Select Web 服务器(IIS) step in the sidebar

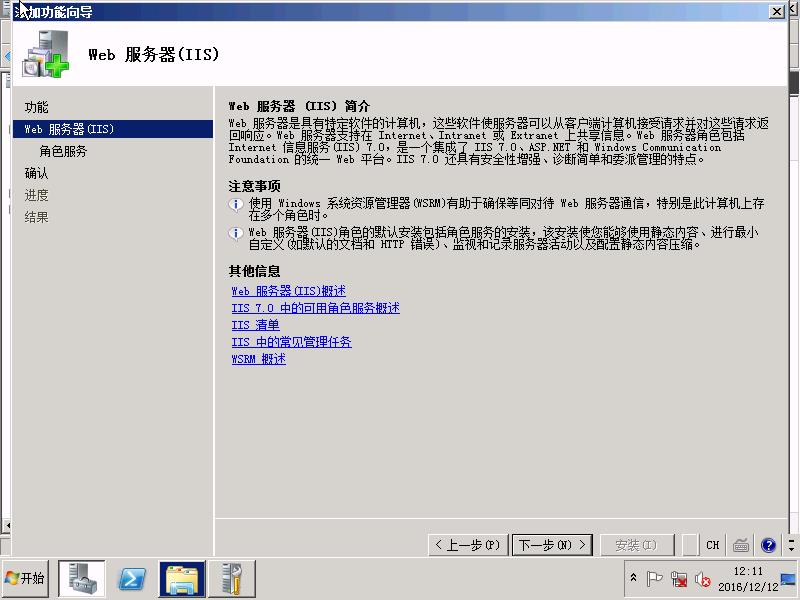[x=69, y=129]
